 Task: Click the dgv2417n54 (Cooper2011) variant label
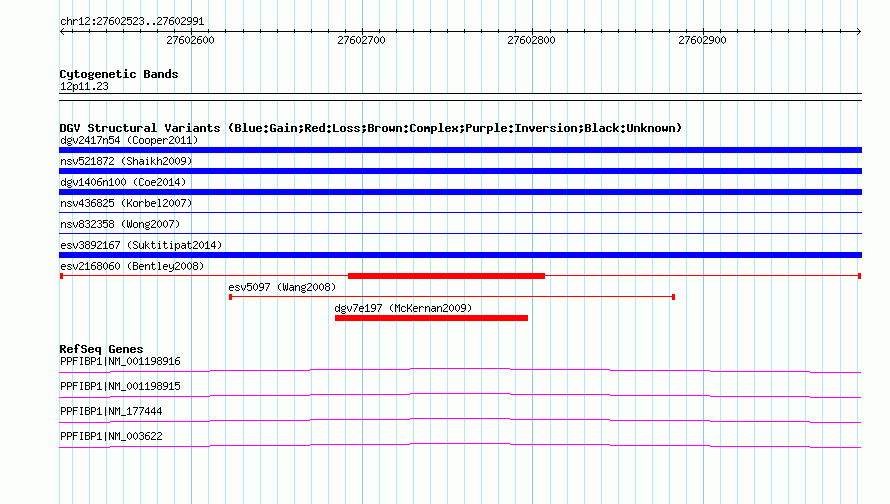(129, 140)
